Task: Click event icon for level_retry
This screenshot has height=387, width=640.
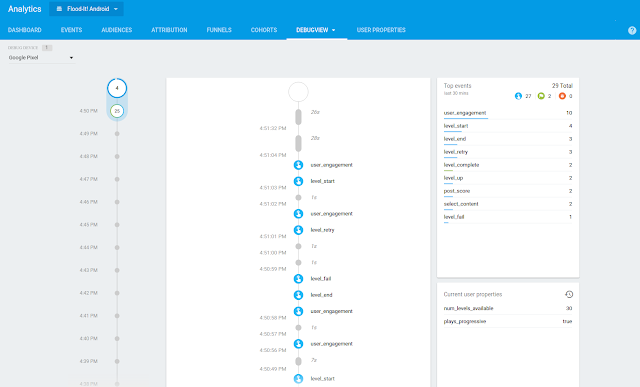Action: [298, 230]
